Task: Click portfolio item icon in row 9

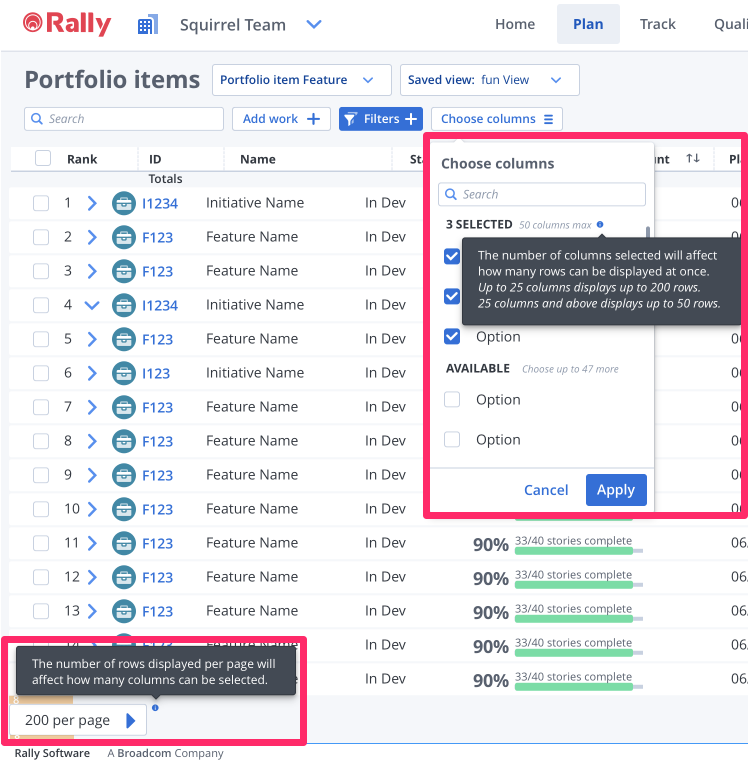Action: coord(124,475)
